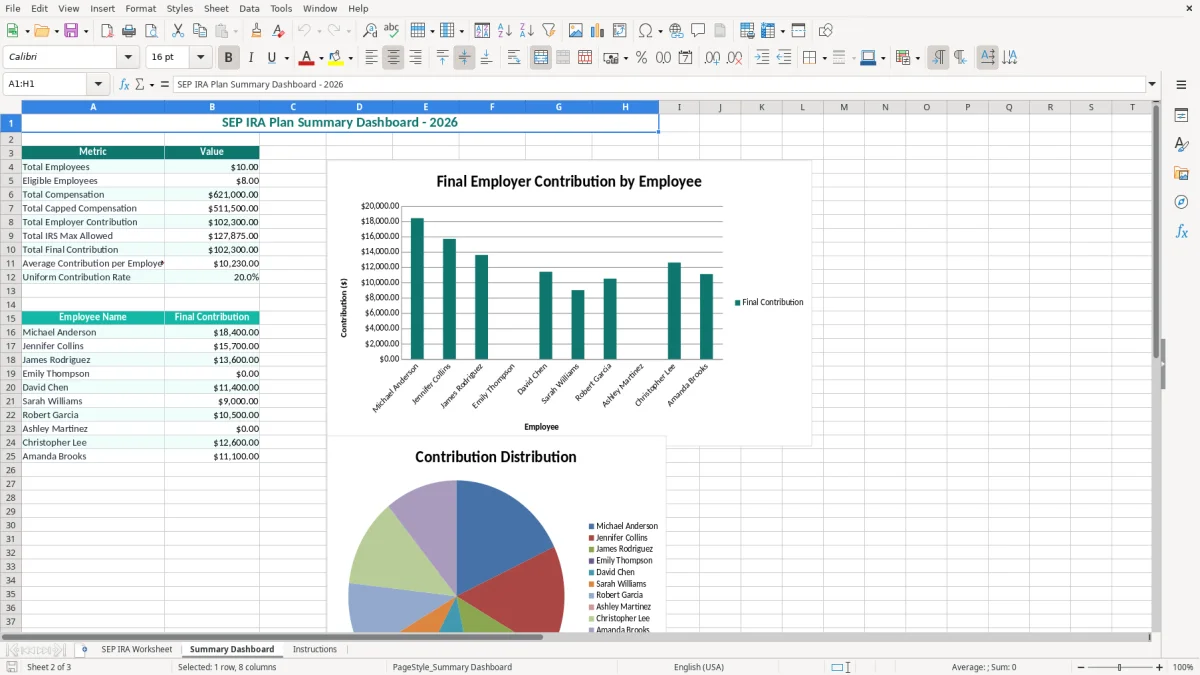
Task: Sort descending Z to A
Action: point(527,31)
